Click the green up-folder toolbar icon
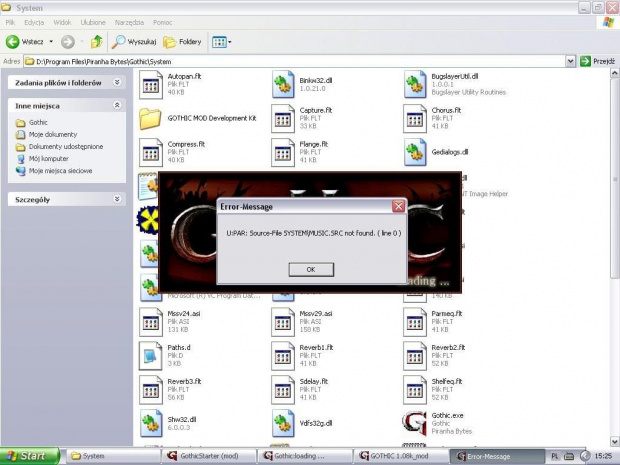 coord(96,42)
